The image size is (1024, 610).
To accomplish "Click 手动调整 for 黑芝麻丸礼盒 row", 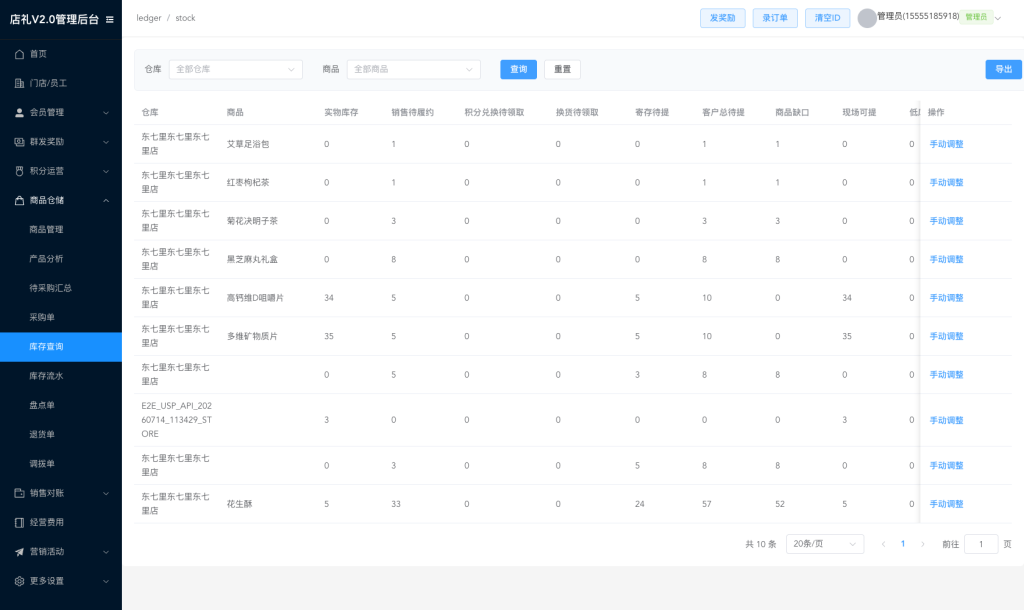I will pyautogui.click(x=946, y=259).
